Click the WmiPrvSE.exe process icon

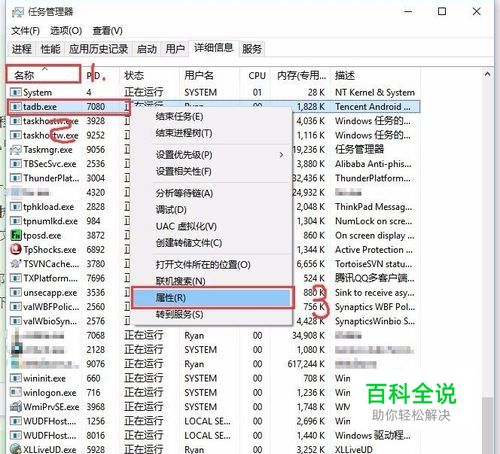click(x=16, y=407)
